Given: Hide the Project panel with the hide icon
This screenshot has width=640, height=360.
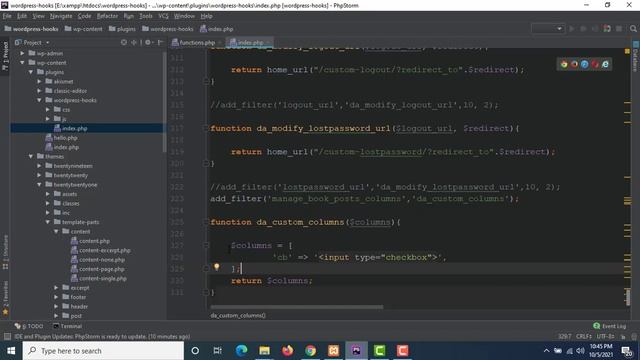Looking at the screenshot, I should pos(160,42).
